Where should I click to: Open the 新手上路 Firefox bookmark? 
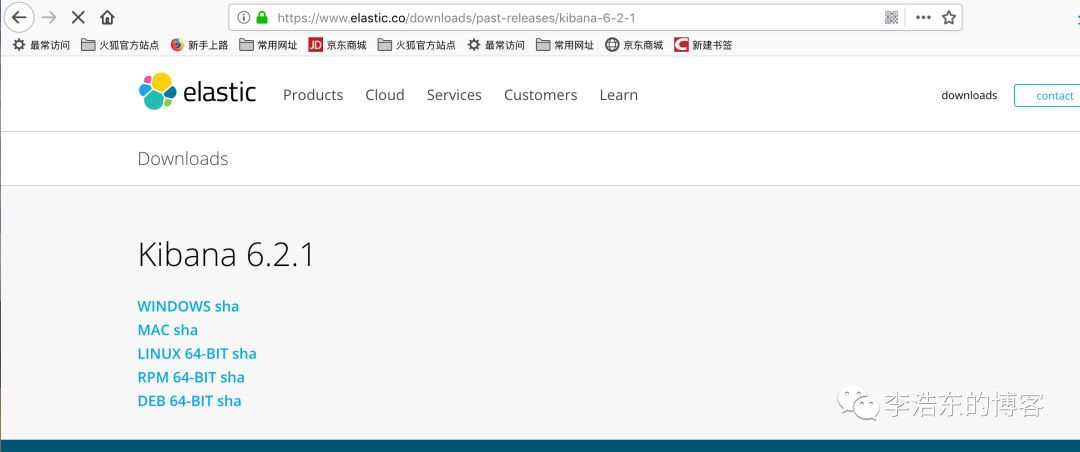[199, 45]
